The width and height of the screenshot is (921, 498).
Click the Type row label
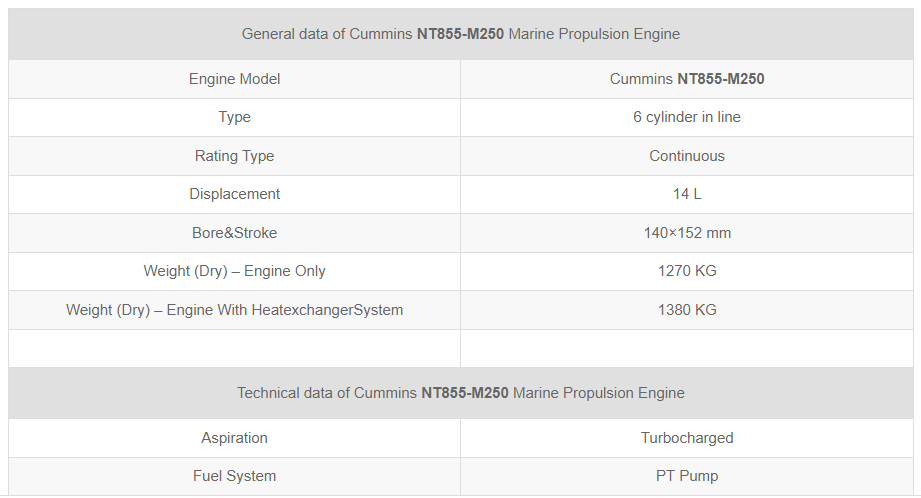pos(234,117)
